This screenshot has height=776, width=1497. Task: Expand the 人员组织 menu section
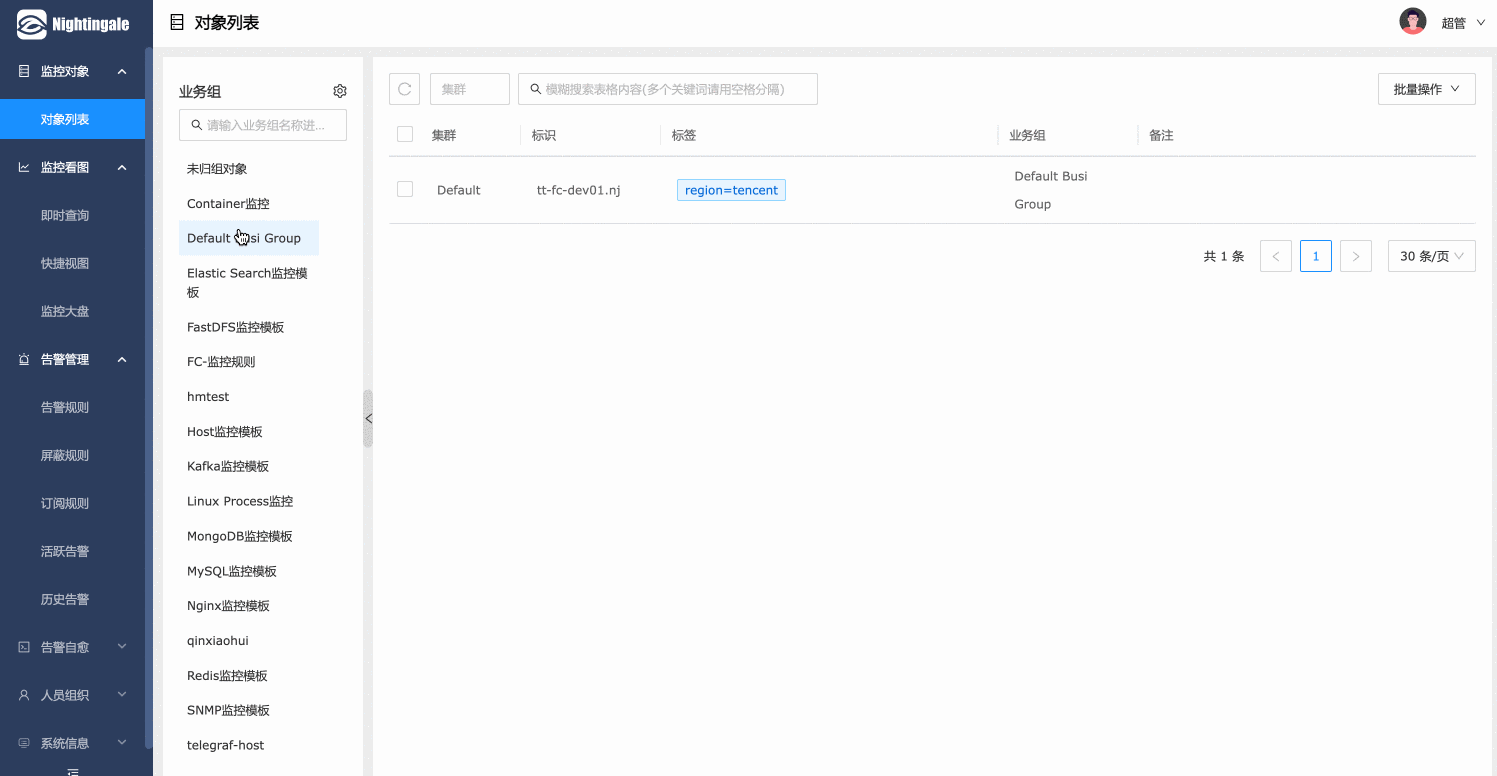122,695
